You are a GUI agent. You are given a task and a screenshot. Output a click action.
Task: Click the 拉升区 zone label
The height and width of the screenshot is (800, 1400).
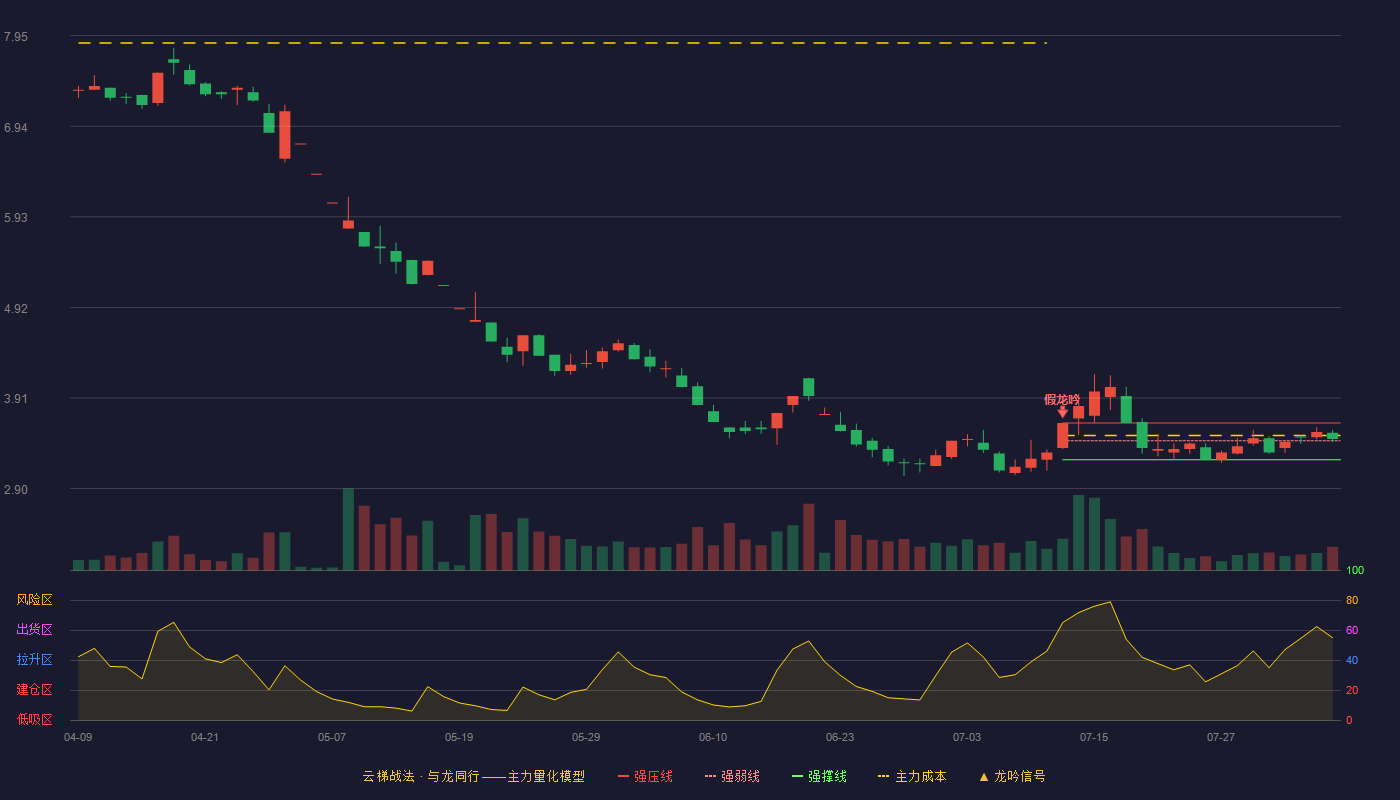[34, 660]
